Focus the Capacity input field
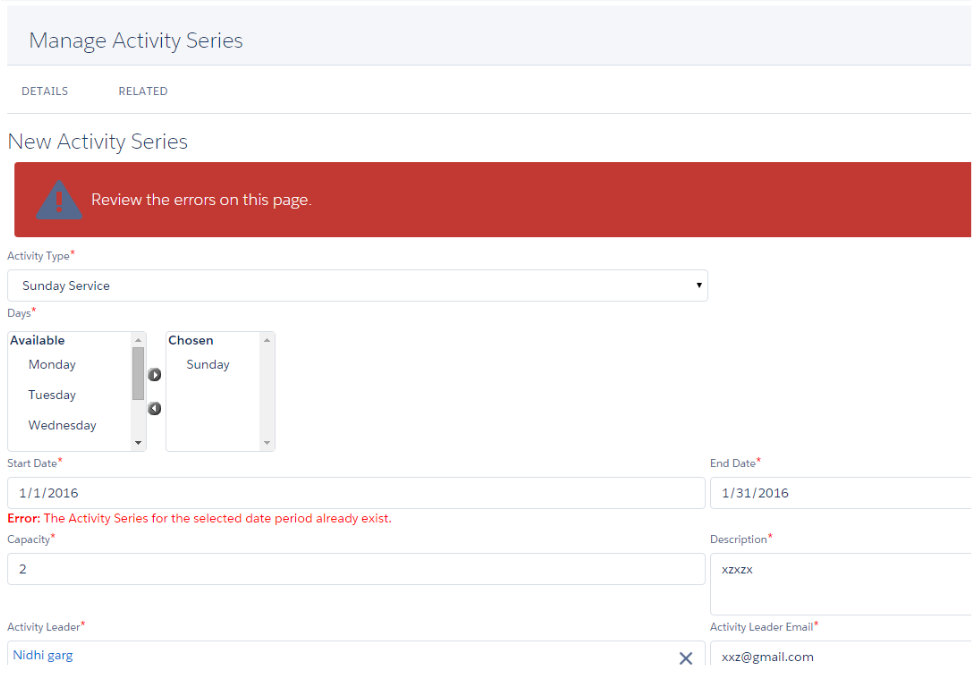This screenshot has width=977, height=699. point(356,569)
